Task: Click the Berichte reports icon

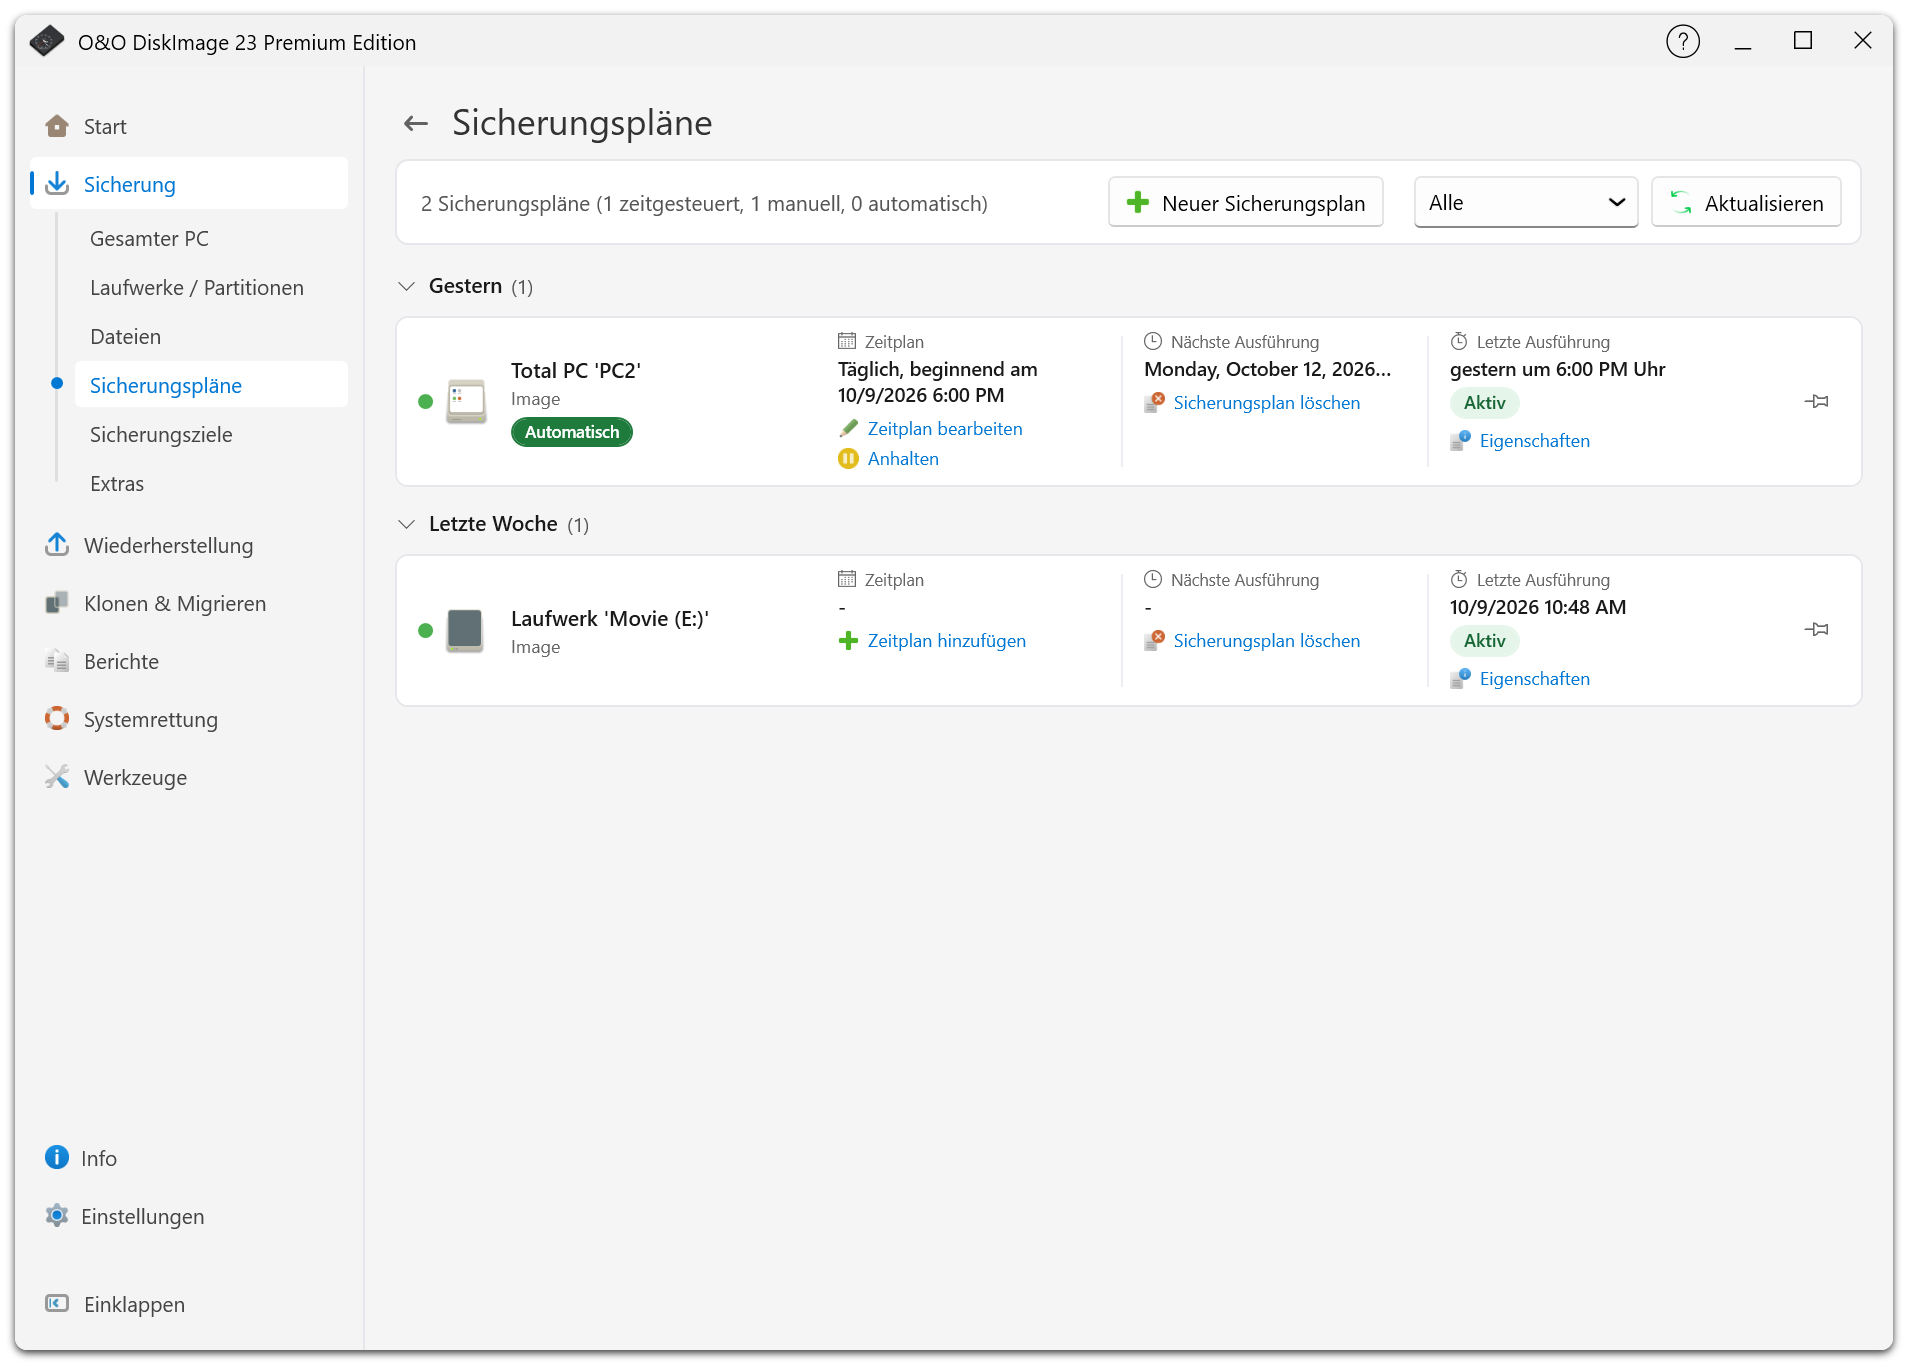Action: (x=57, y=661)
